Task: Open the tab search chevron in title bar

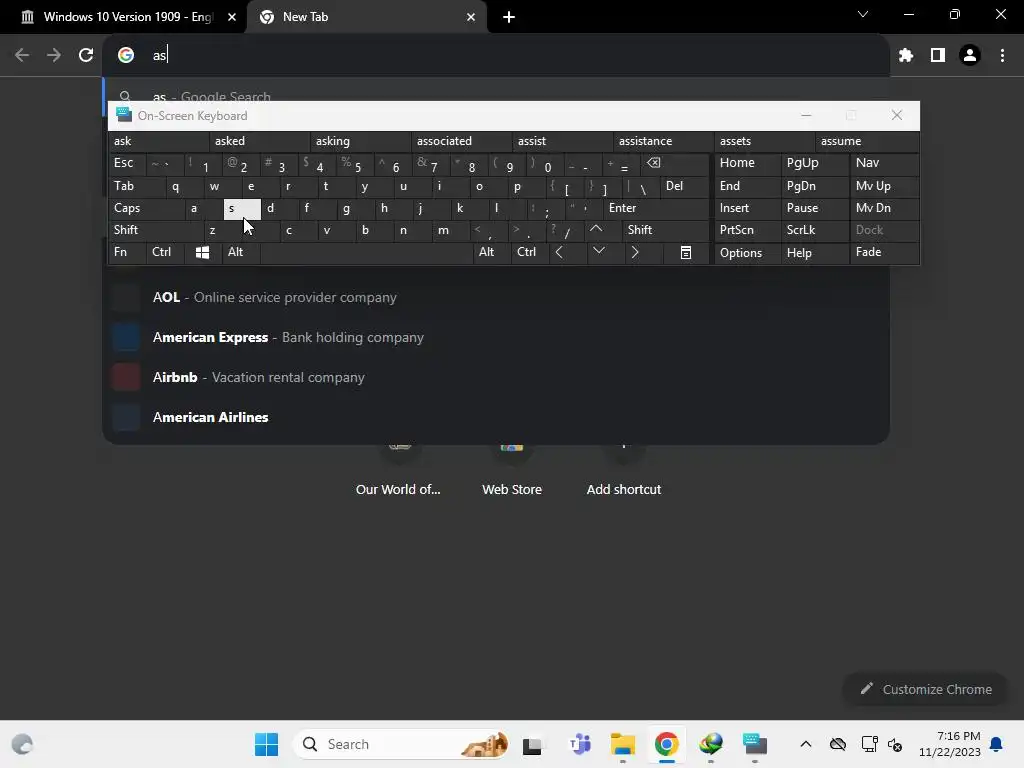Action: pos(863,14)
